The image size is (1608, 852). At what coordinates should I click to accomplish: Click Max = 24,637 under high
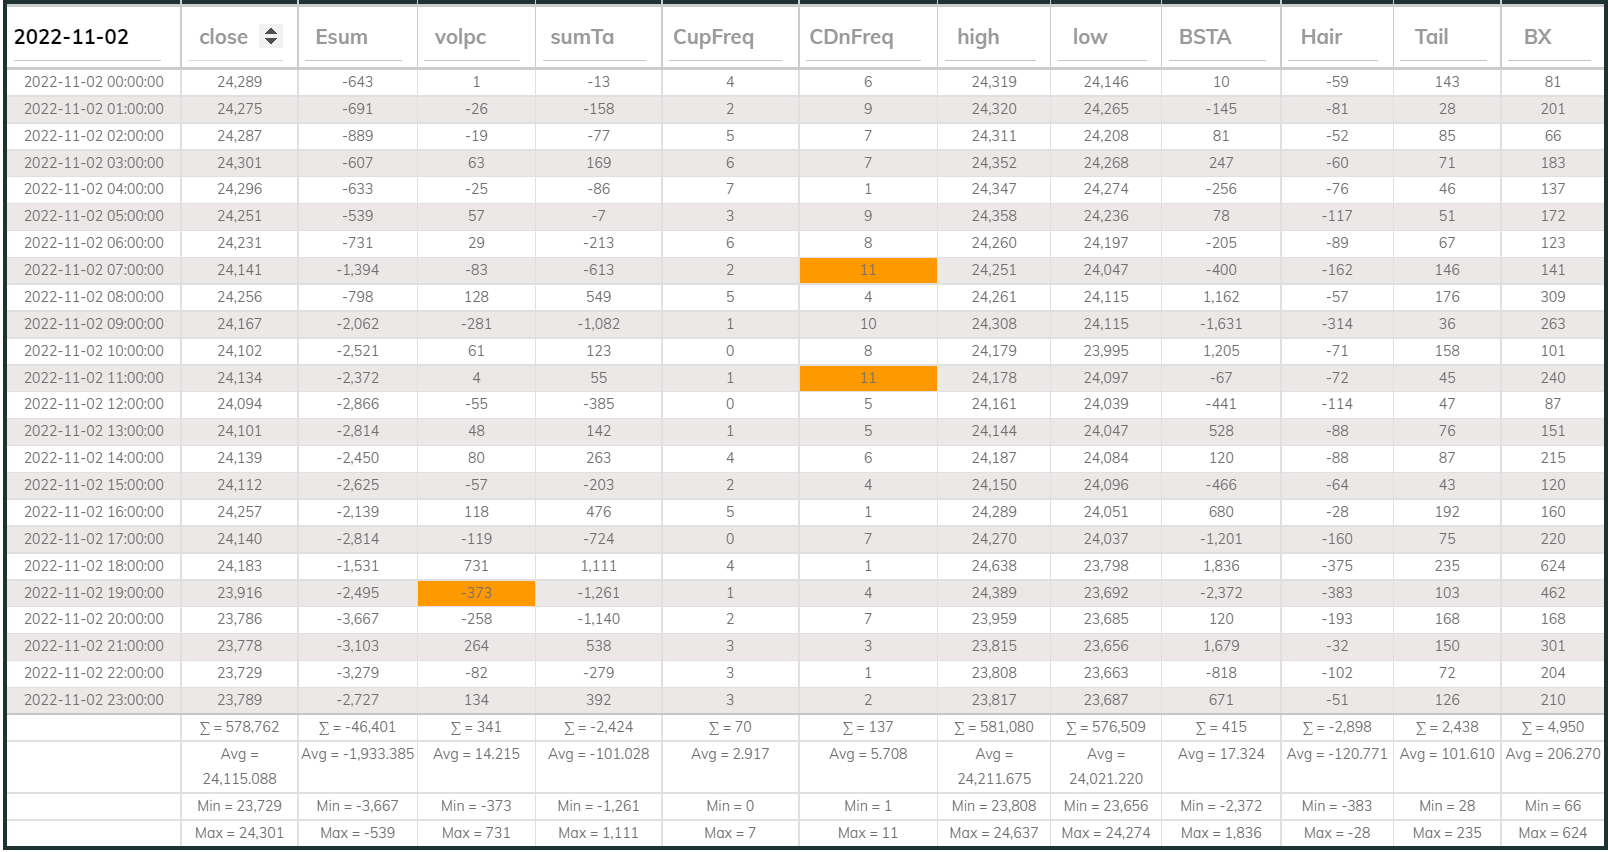(x=994, y=833)
